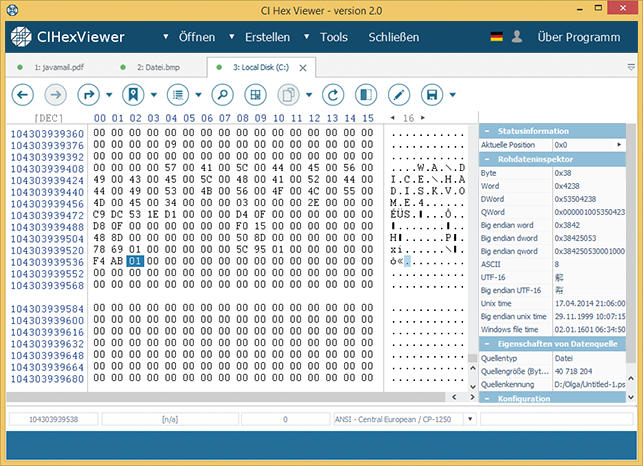Open the Erstellen menu

pyautogui.click(x=267, y=37)
